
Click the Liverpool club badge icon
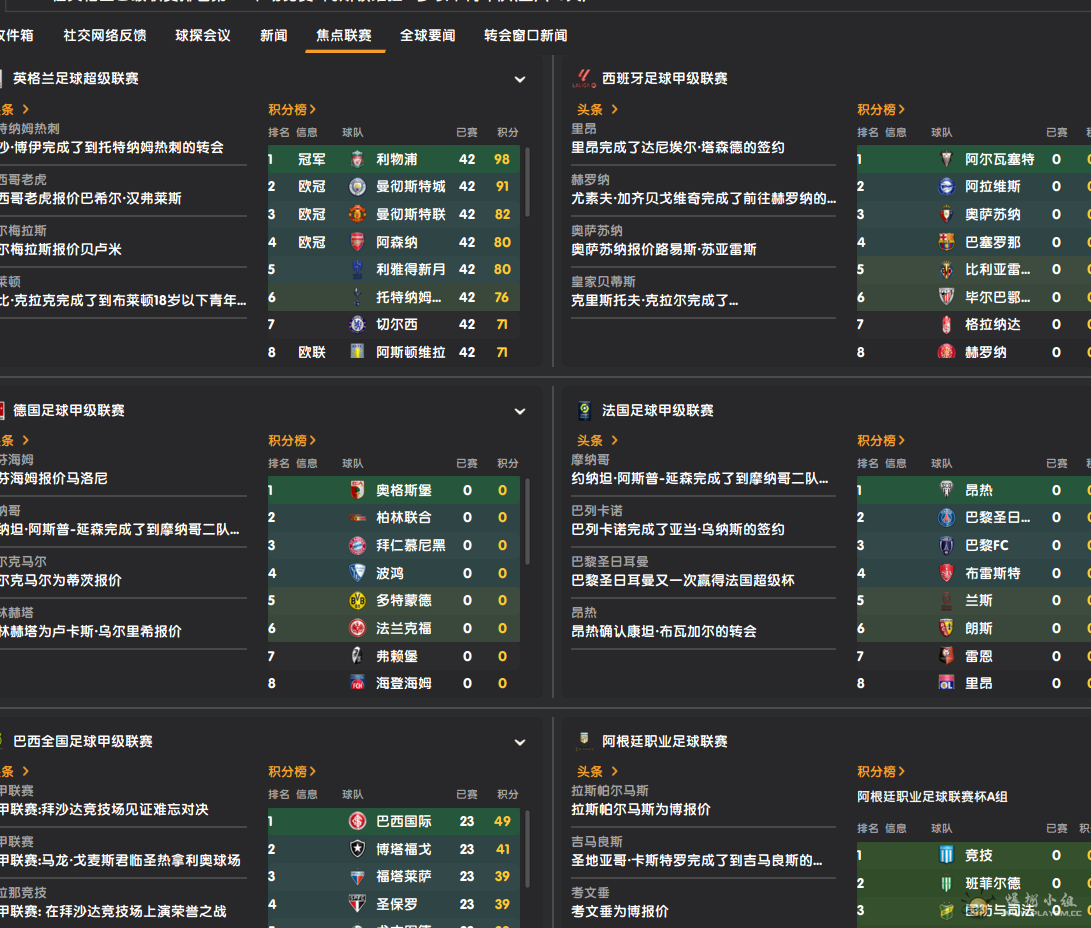click(x=358, y=159)
